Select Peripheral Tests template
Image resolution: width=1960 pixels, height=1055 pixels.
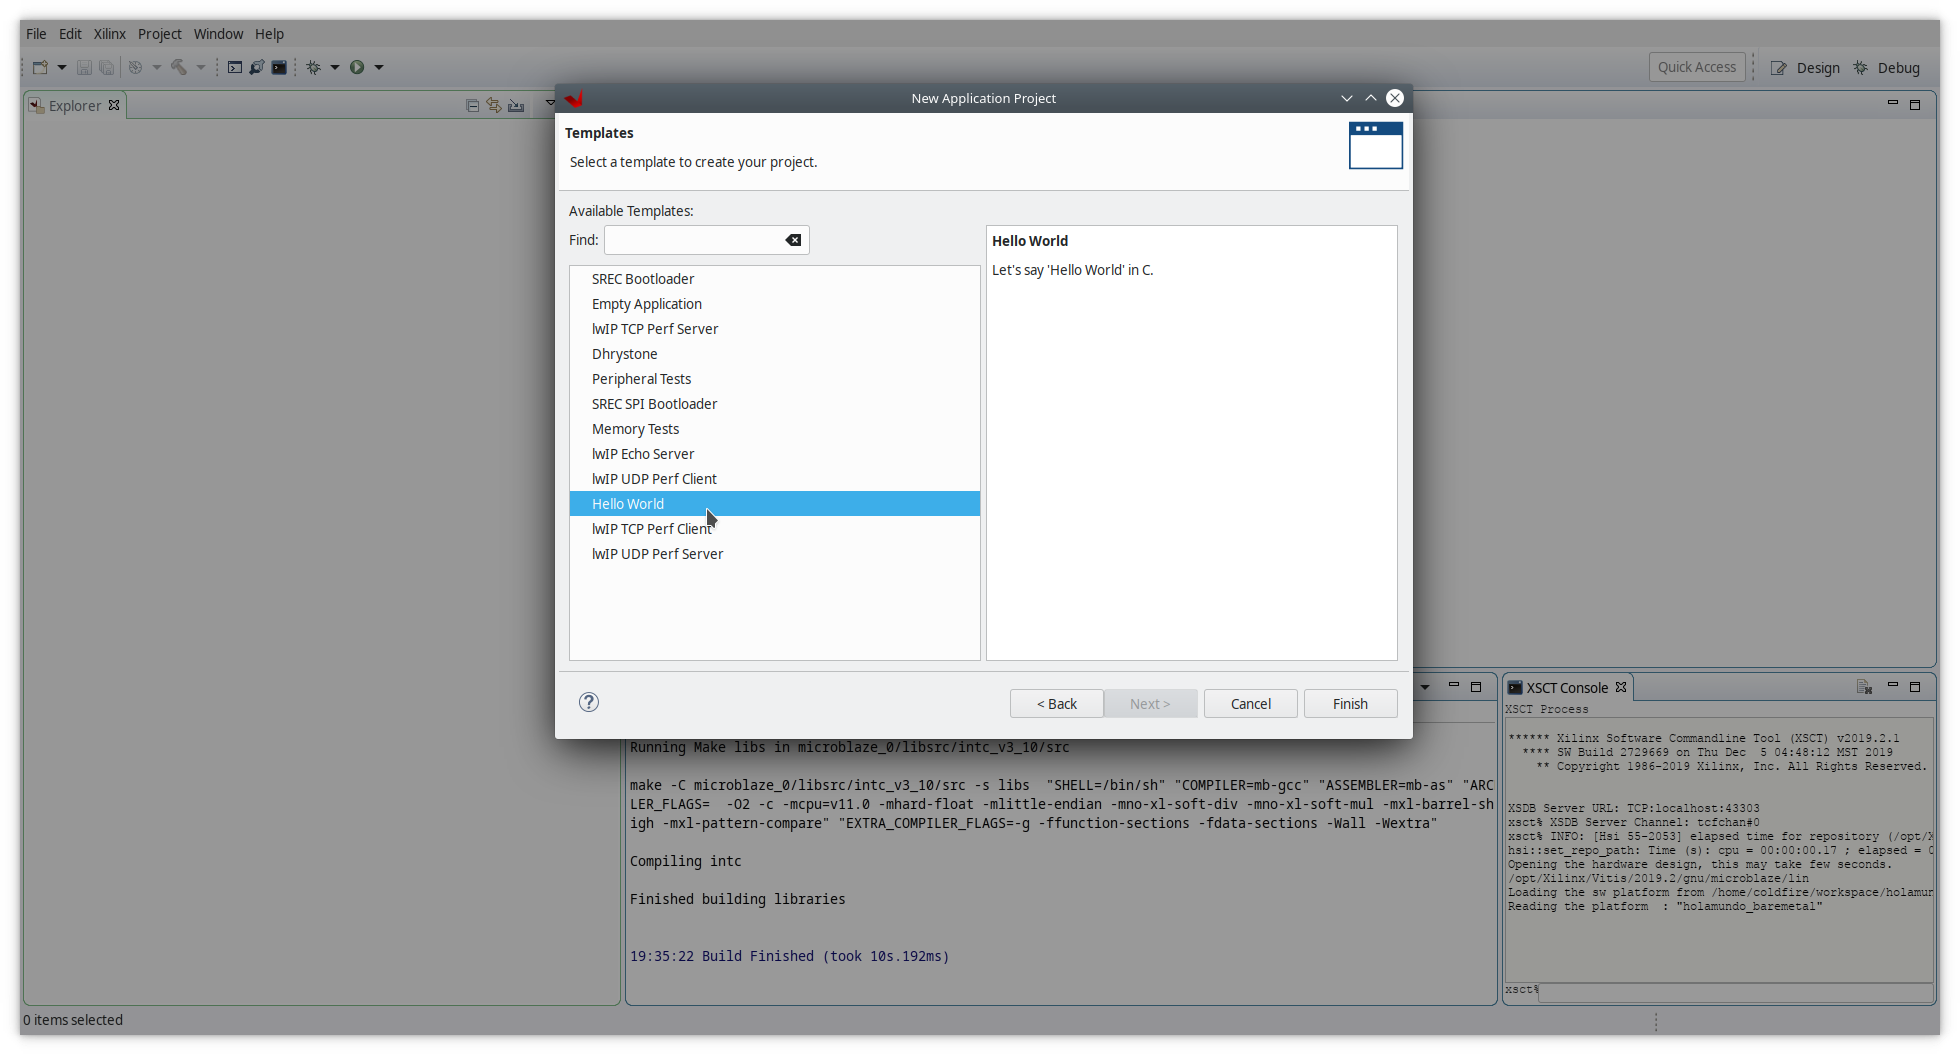[775, 379]
